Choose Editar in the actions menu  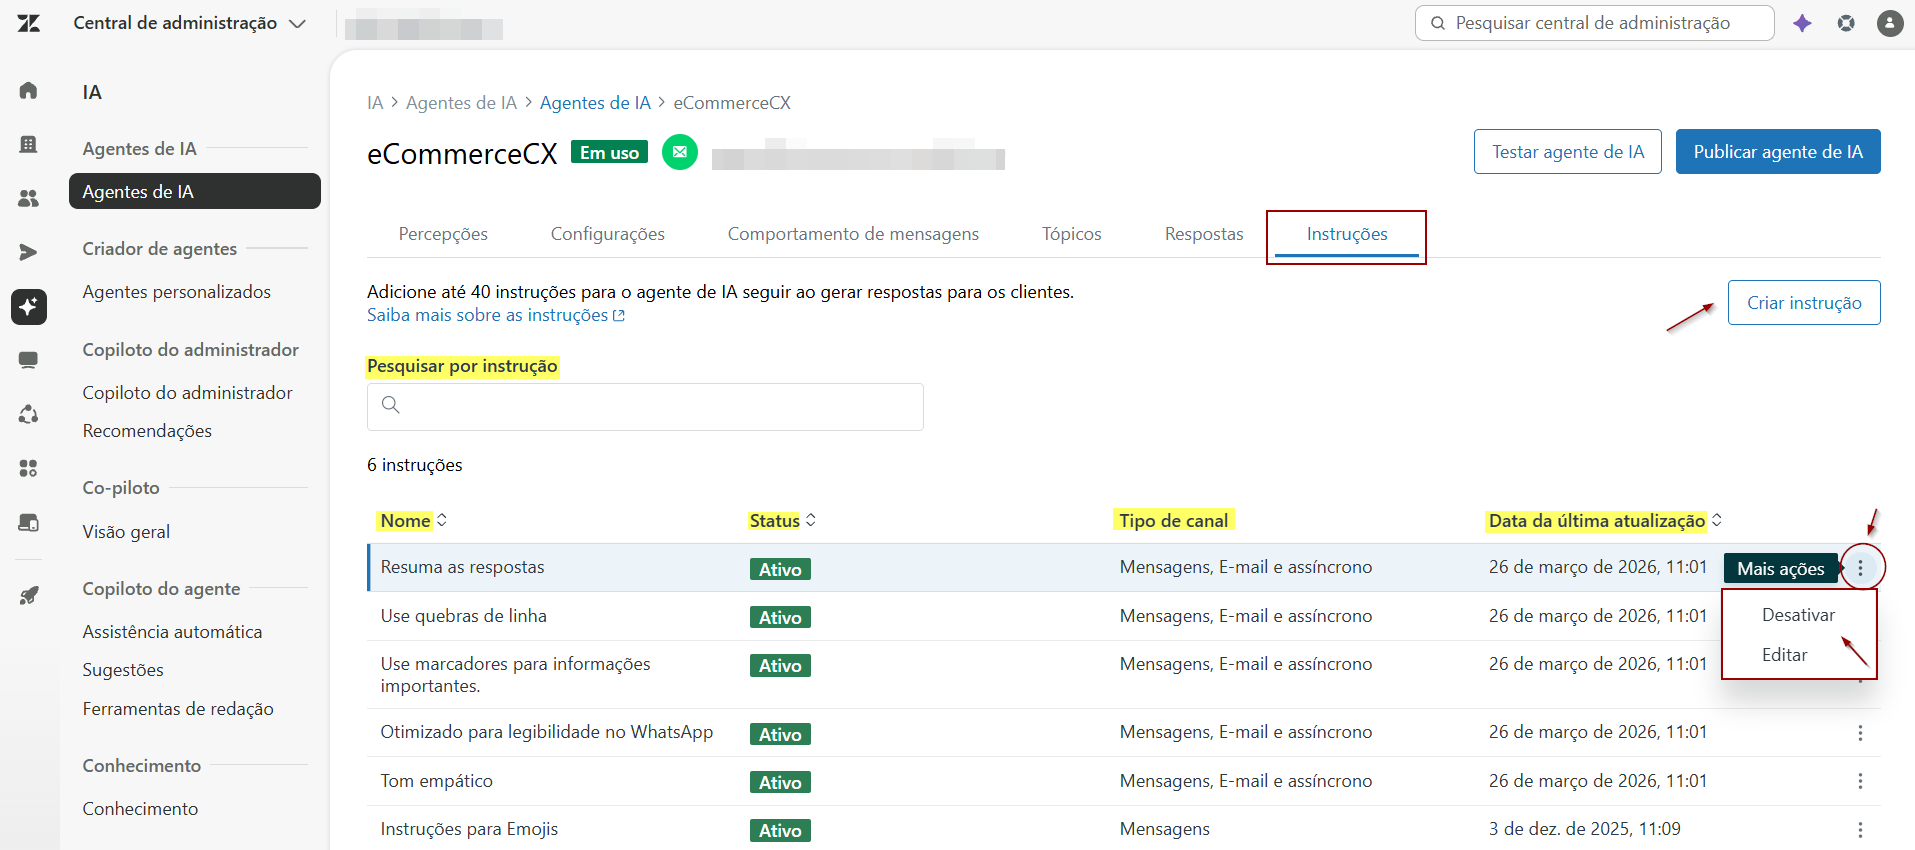pyautogui.click(x=1784, y=655)
